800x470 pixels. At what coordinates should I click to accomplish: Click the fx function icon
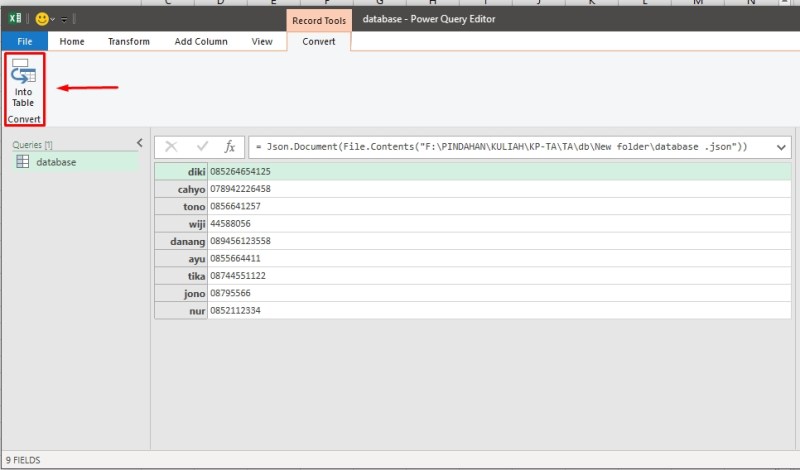click(x=230, y=147)
